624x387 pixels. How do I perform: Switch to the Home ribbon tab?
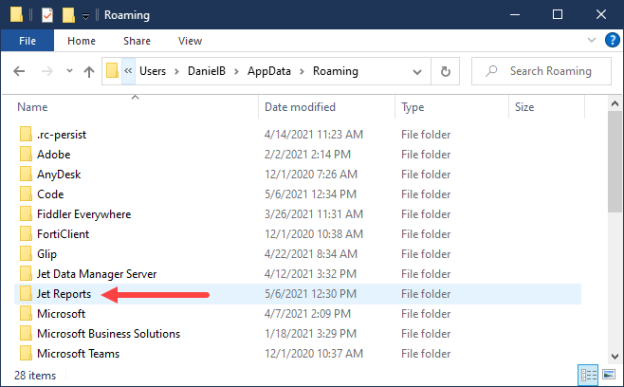[x=81, y=41]
